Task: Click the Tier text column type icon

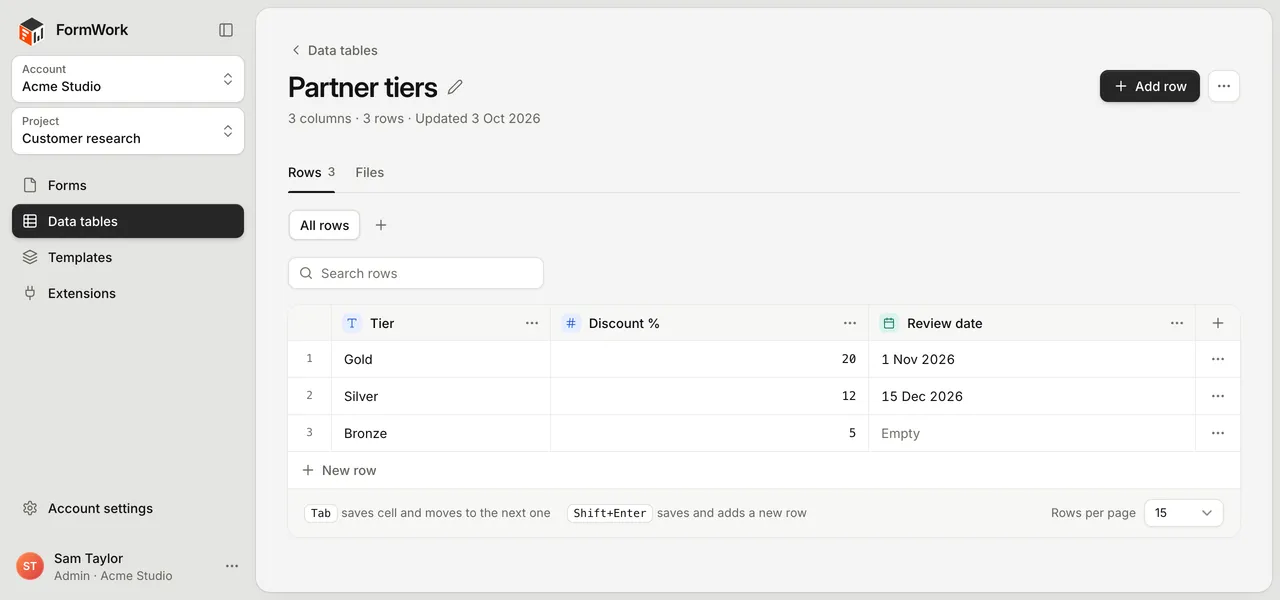Action: pyautogui.click(x=352, y=323)
